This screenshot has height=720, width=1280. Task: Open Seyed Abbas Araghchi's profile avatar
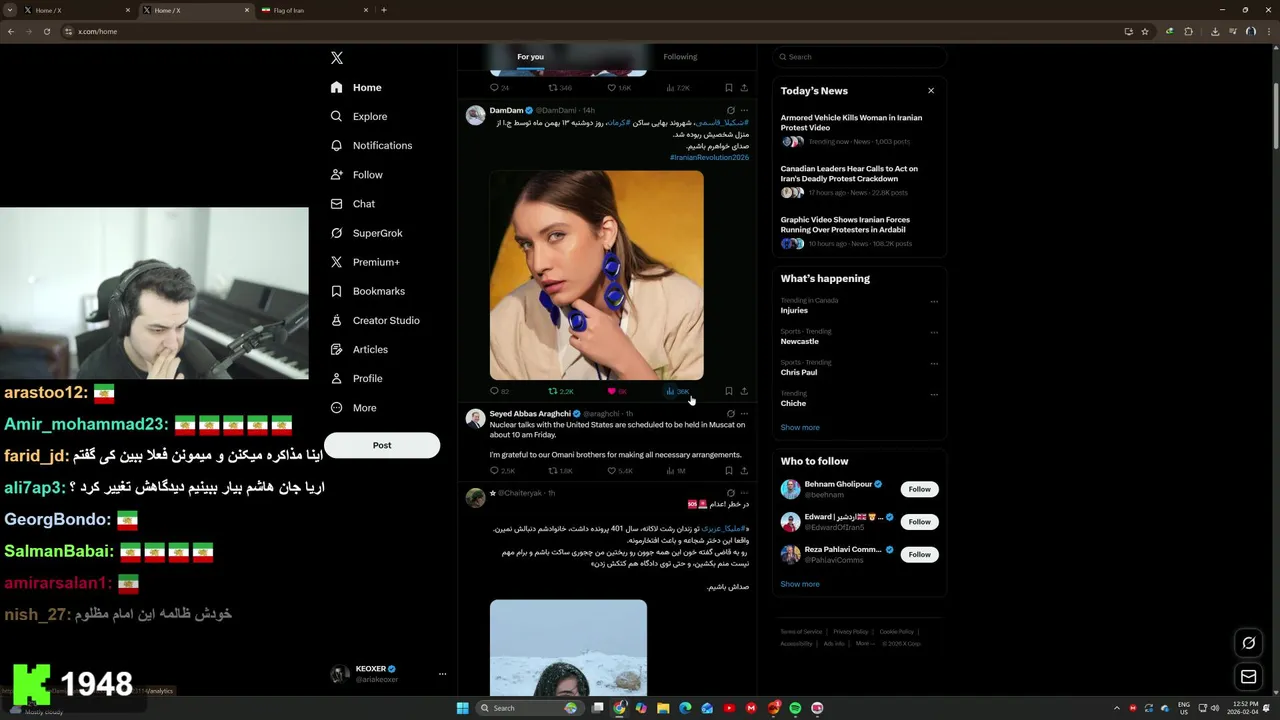(476, 418)
